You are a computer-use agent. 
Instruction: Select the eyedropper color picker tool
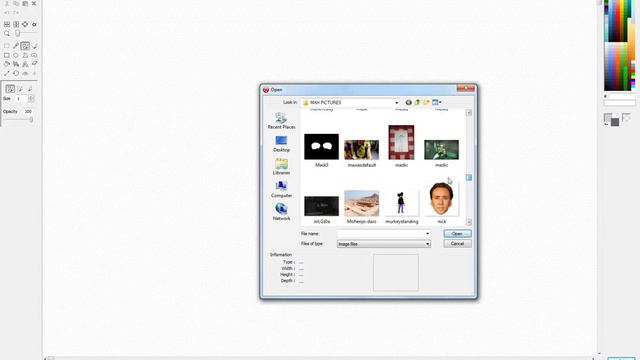[x=16, y=46]
